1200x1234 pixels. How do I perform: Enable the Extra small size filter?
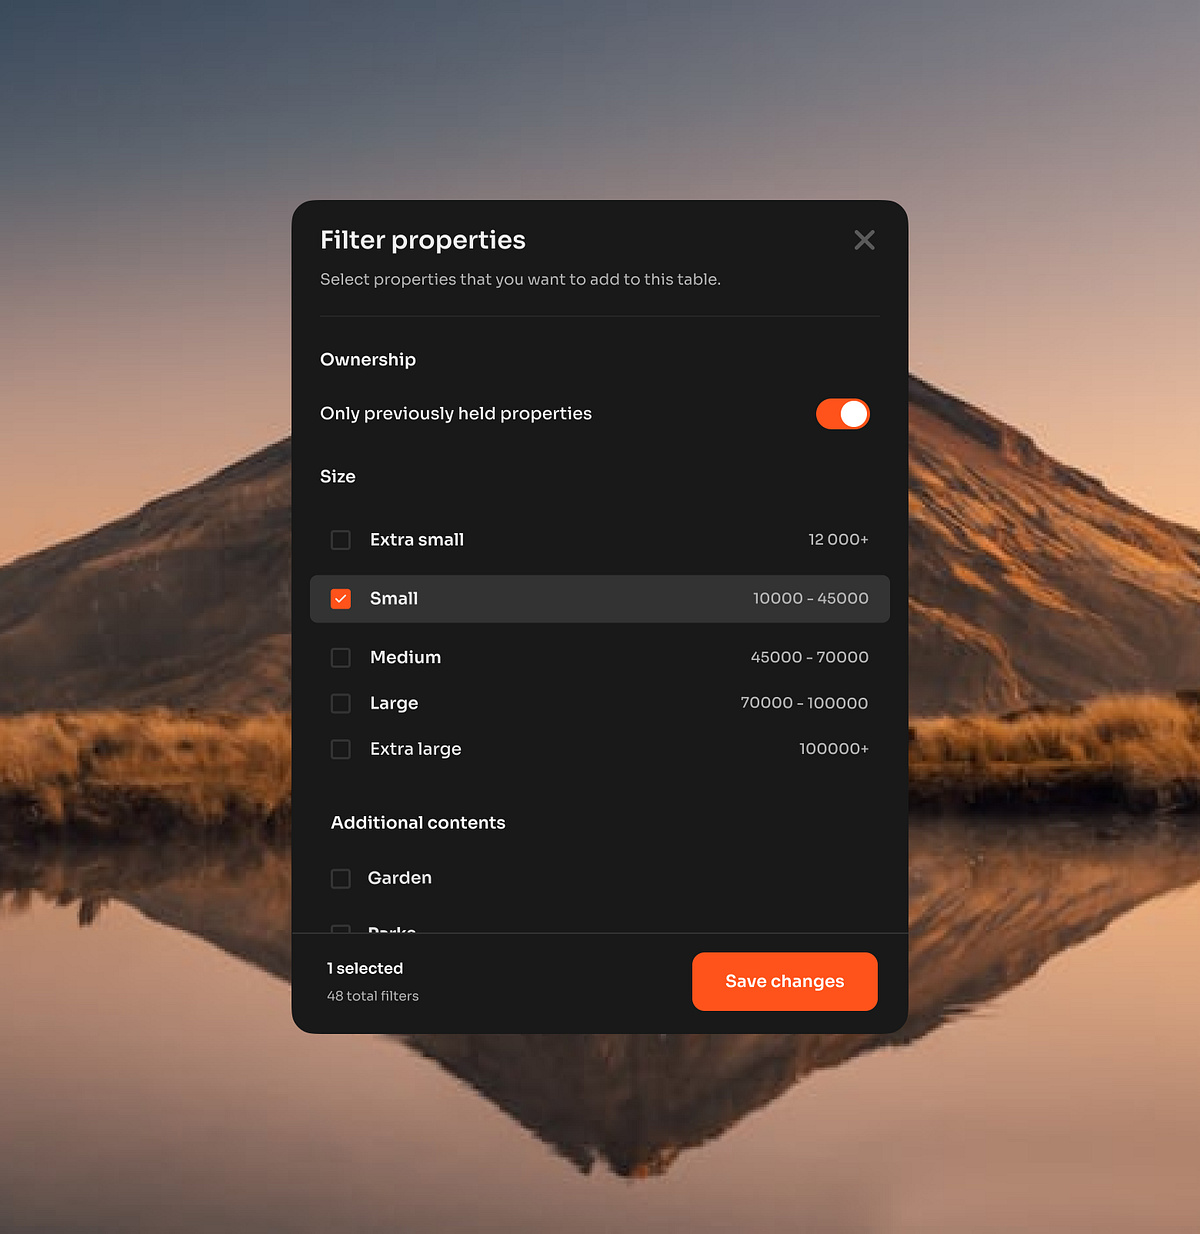[340, 539]
